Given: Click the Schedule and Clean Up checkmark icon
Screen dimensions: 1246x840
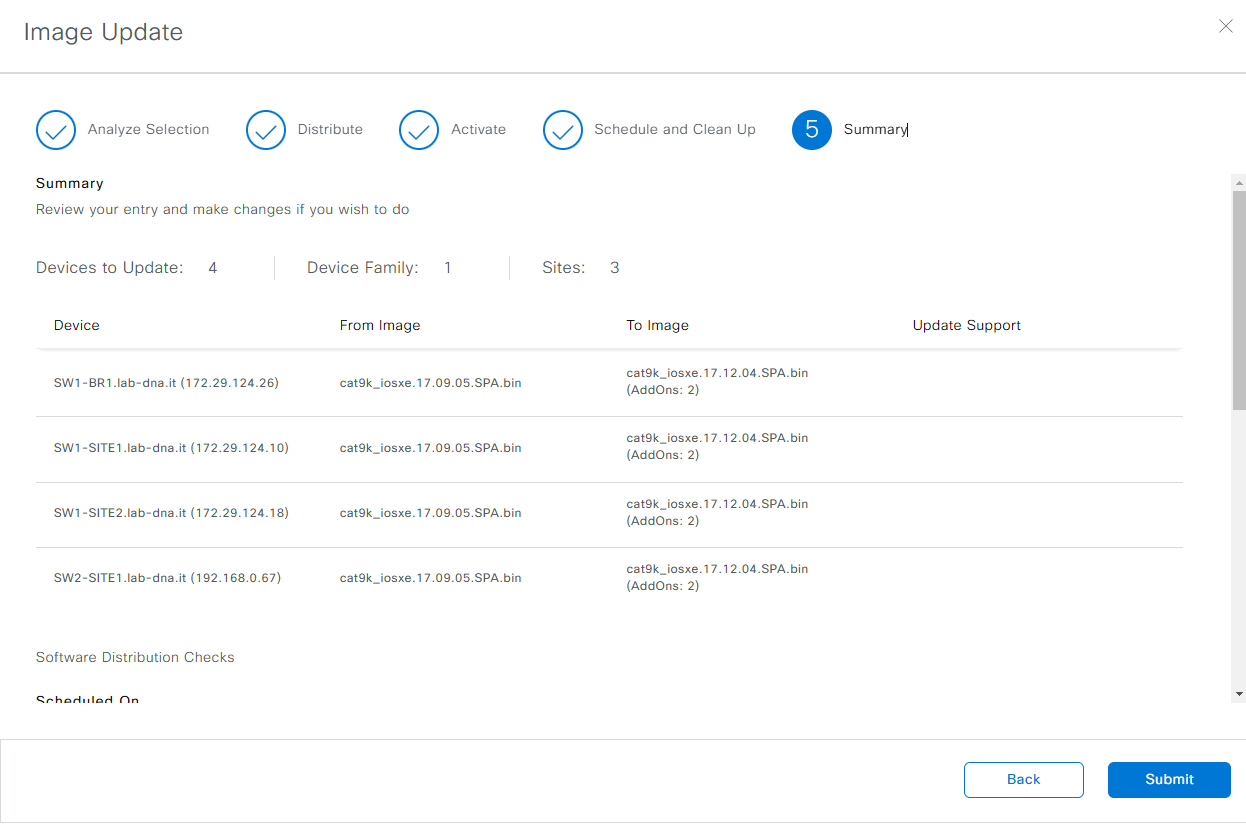Looking at the screenshot, I should [563, 130].
